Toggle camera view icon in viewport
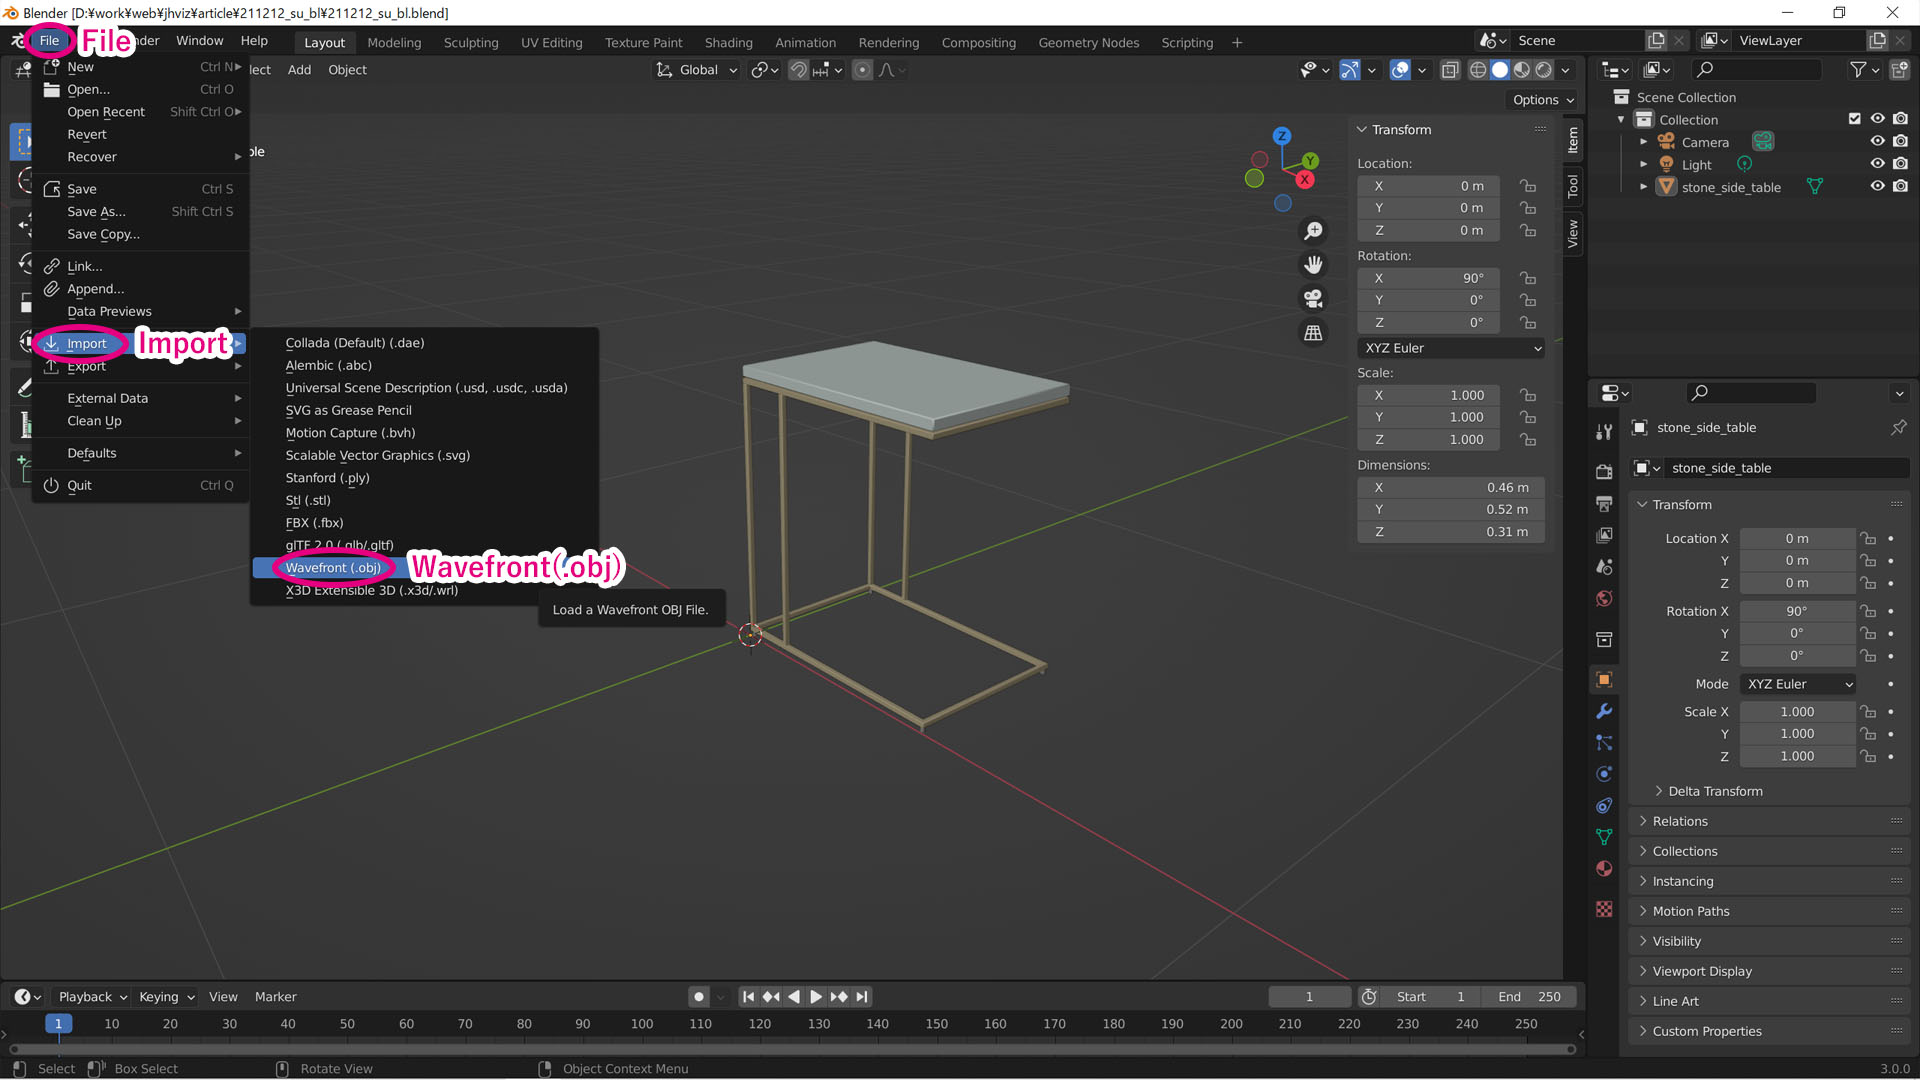Screen dimensions: 1920x1080 click(x=1313, y=299)
